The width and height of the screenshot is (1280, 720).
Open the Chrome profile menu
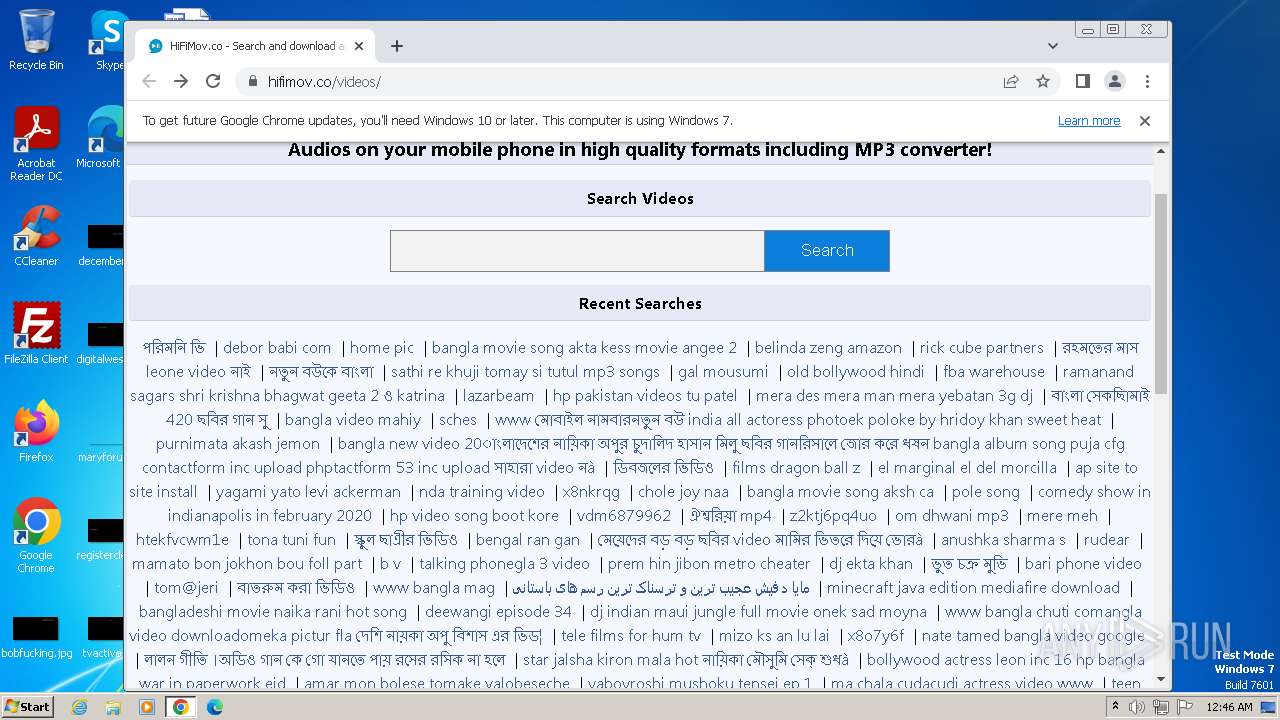click(1115, 81)
